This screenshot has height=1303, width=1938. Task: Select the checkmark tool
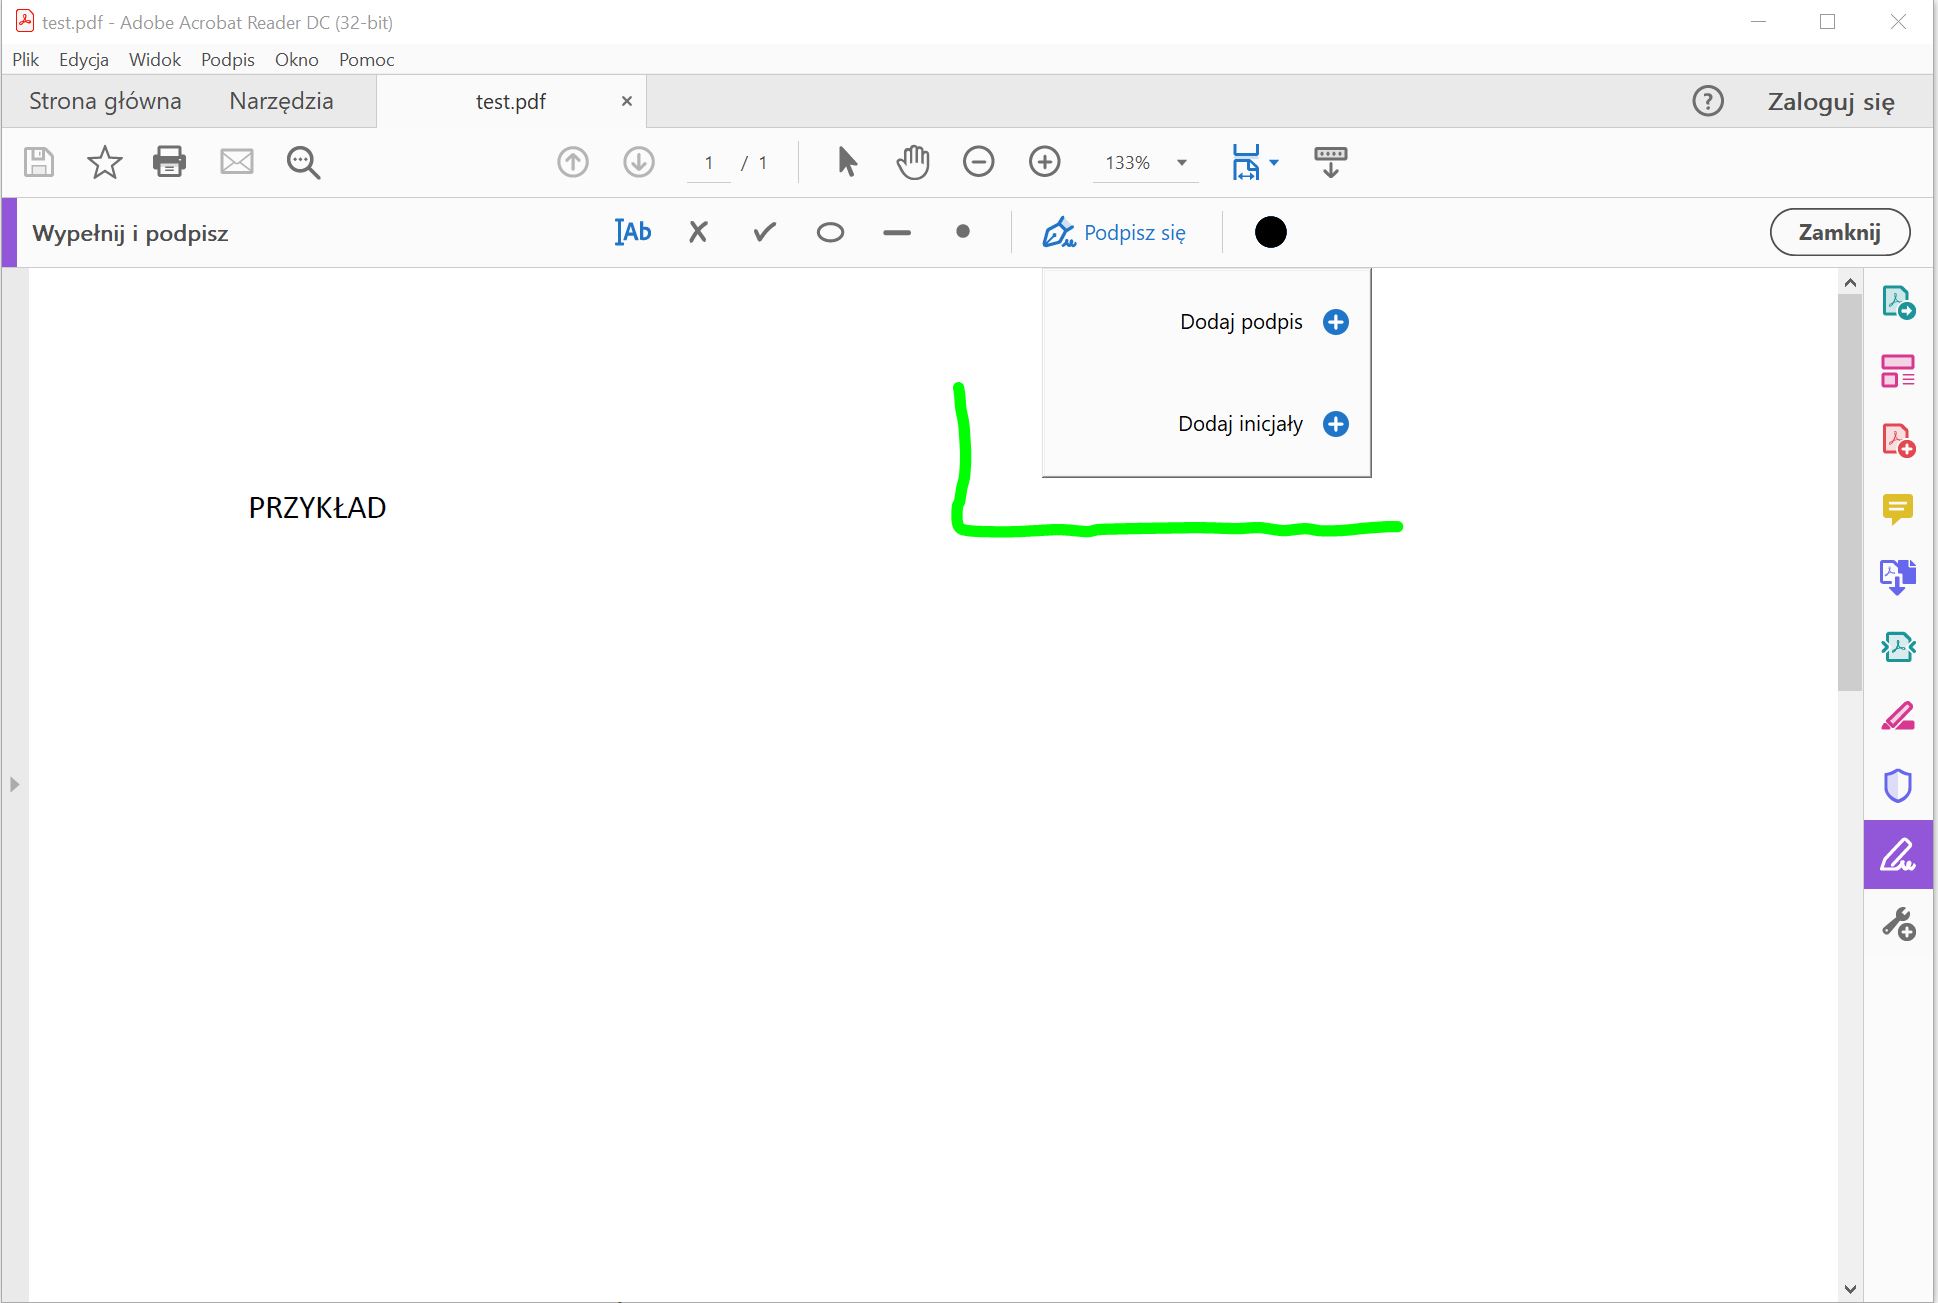coord(765,232)
